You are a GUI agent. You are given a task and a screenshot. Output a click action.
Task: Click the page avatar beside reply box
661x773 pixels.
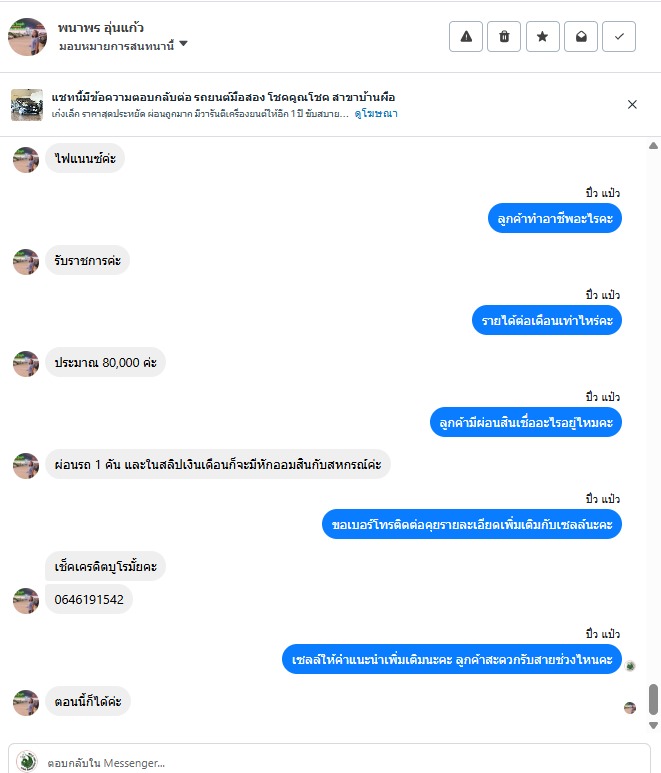pos(27,761)
